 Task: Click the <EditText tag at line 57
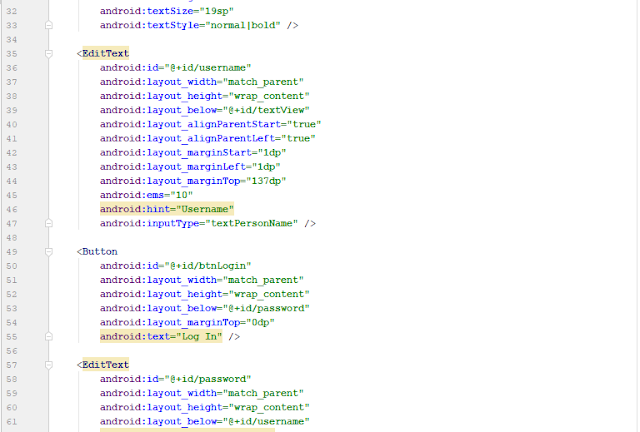(102, 365)
